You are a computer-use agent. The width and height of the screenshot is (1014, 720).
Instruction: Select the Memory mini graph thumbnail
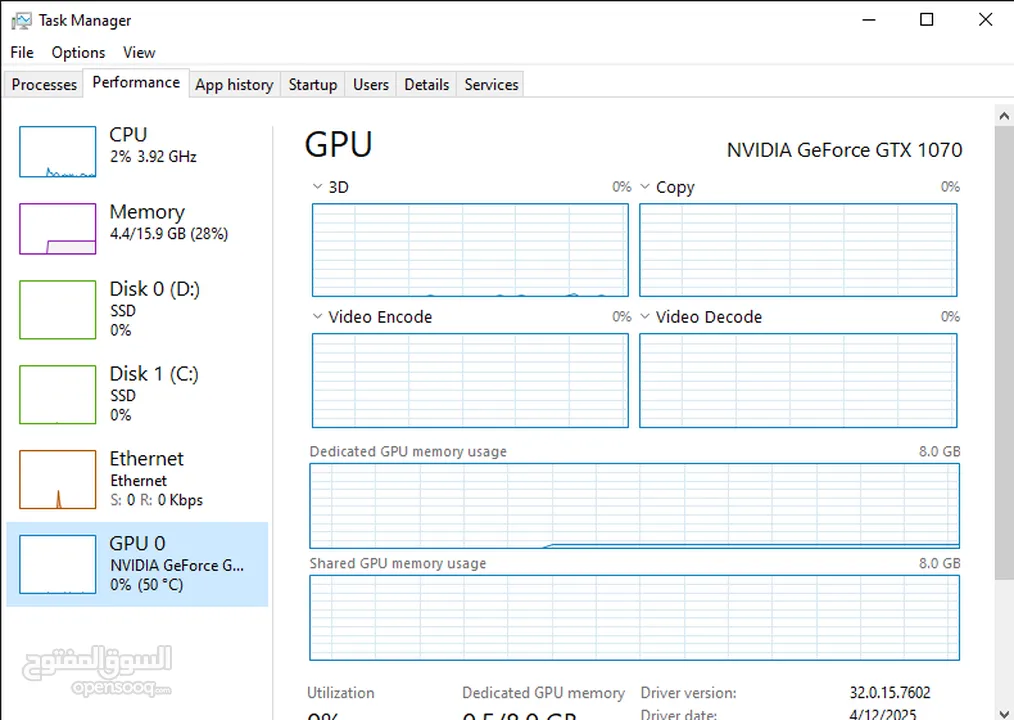click(x=58, y=229)
